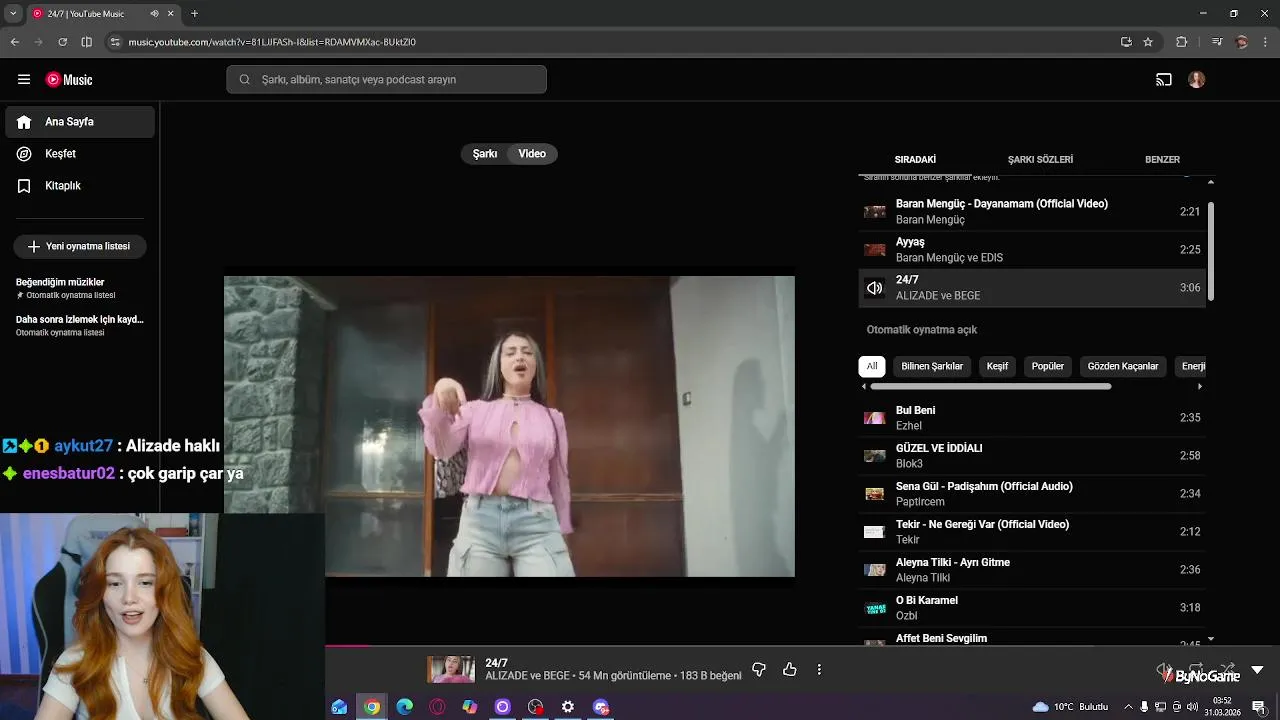Focus the Şarkı, albüm, sanatçı search field
Viewport: 1280px width, 720px height.
(386, 80)
